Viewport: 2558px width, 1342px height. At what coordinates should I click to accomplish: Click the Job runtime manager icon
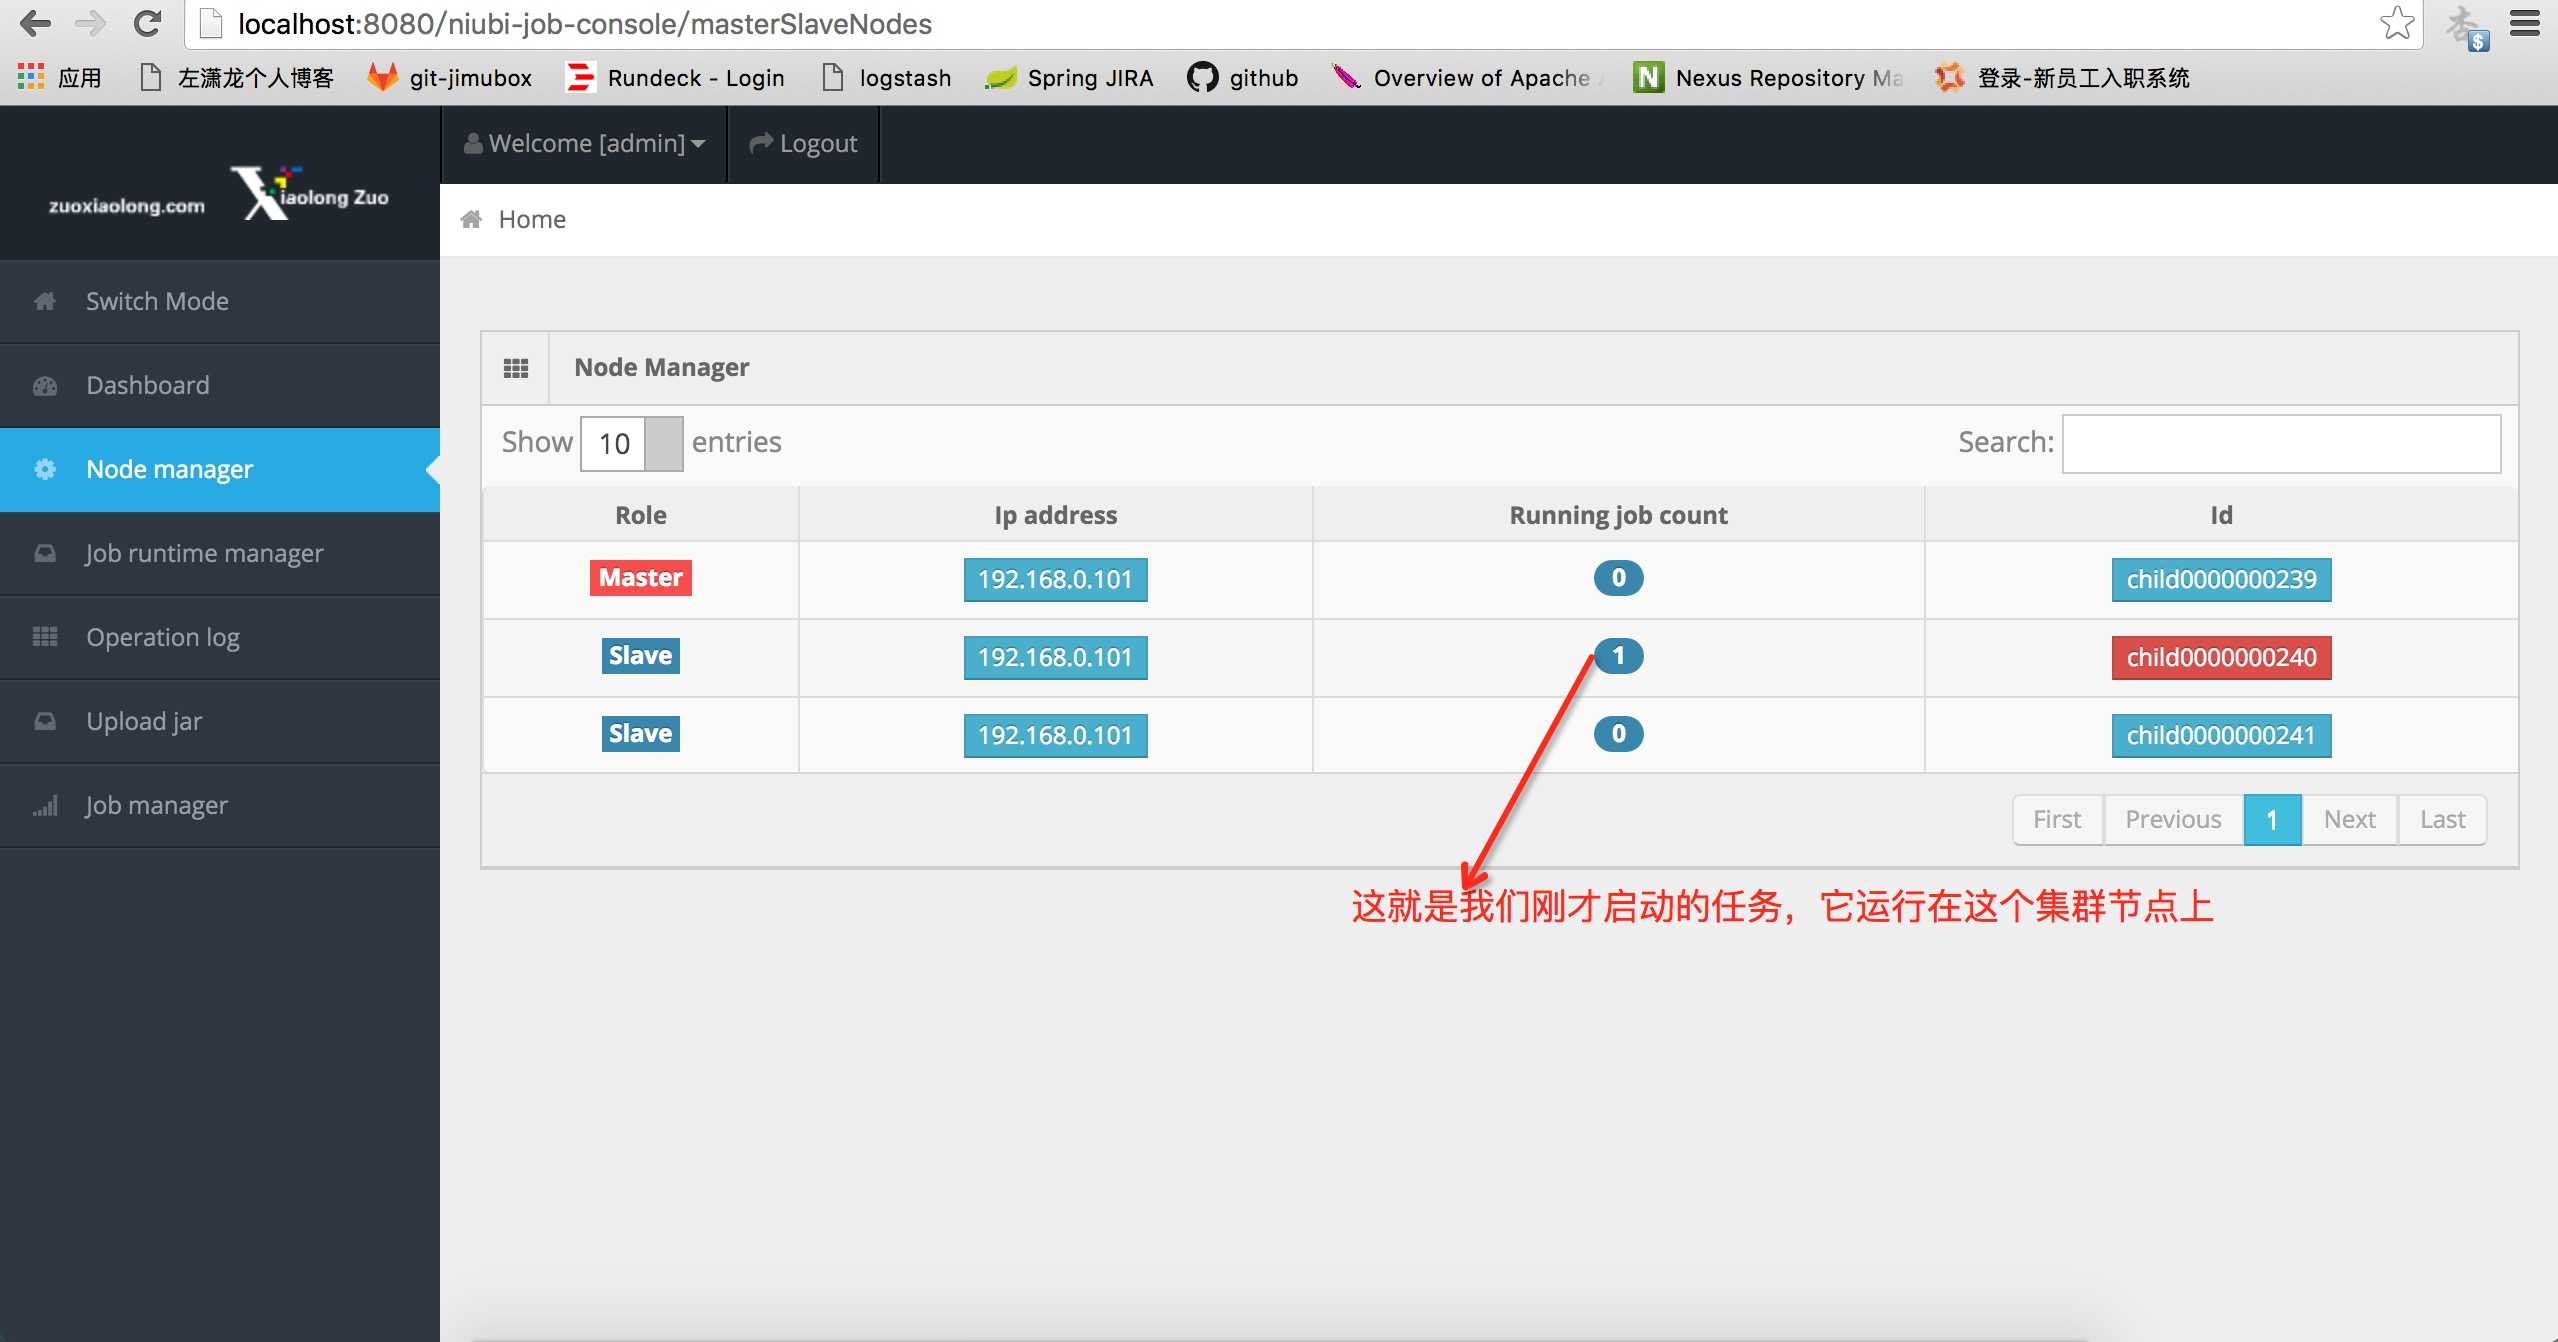tap(44, 552)
